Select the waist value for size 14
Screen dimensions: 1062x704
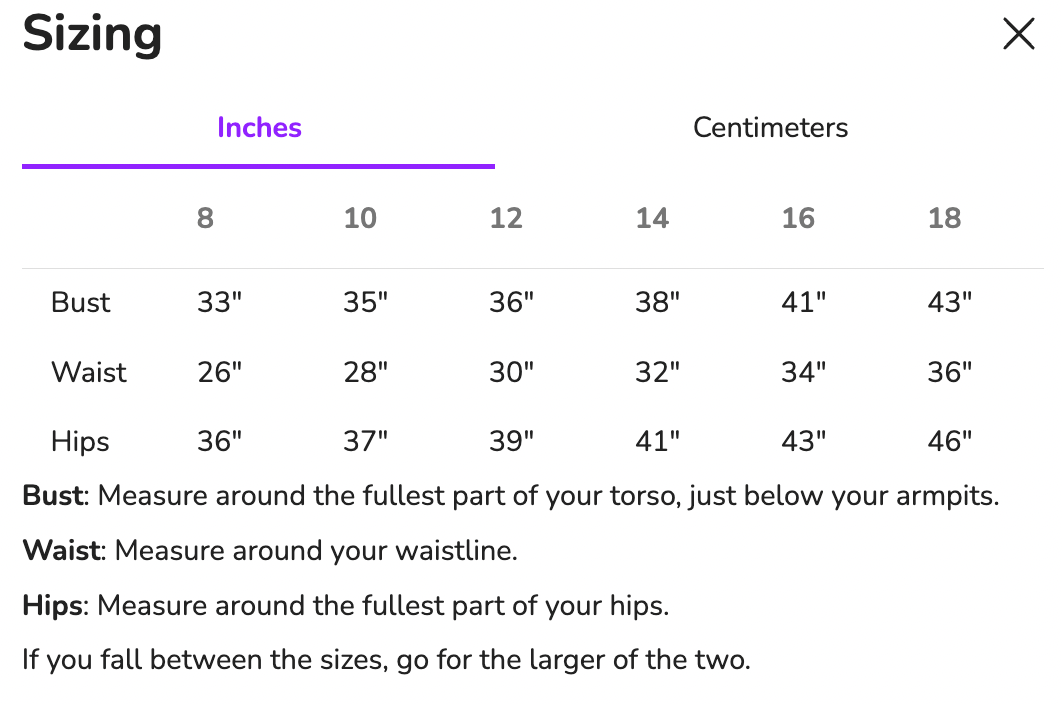pyautogui.click(x=658, y=372)
